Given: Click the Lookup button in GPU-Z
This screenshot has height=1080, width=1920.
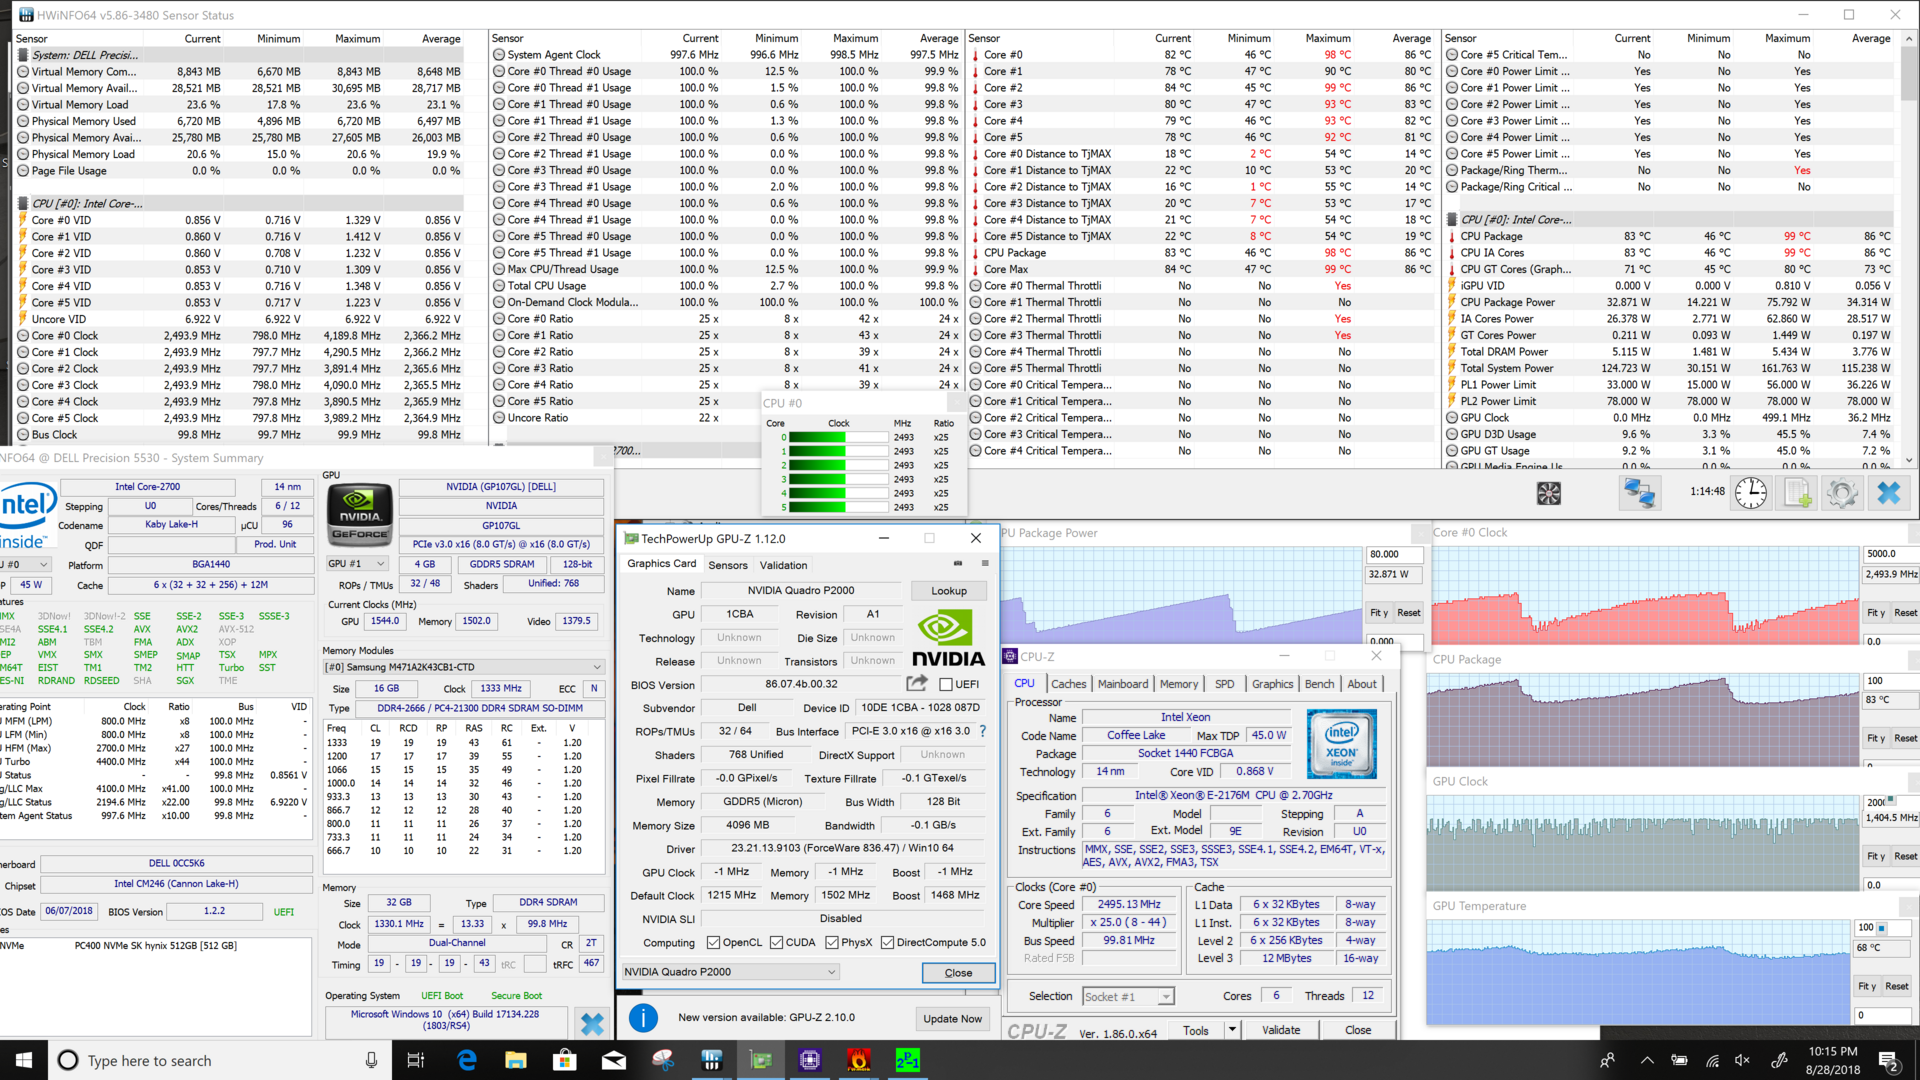Looking at the screenshot, I should click(949, 591).
